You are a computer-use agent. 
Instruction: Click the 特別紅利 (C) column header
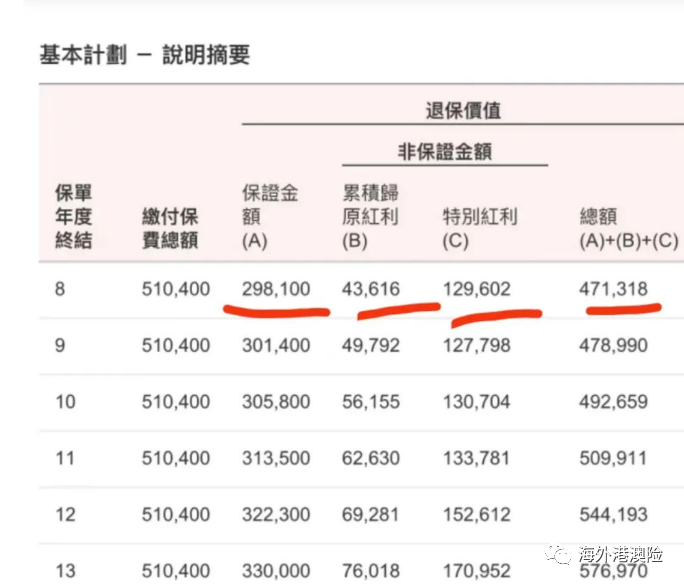tap(480, 229)
